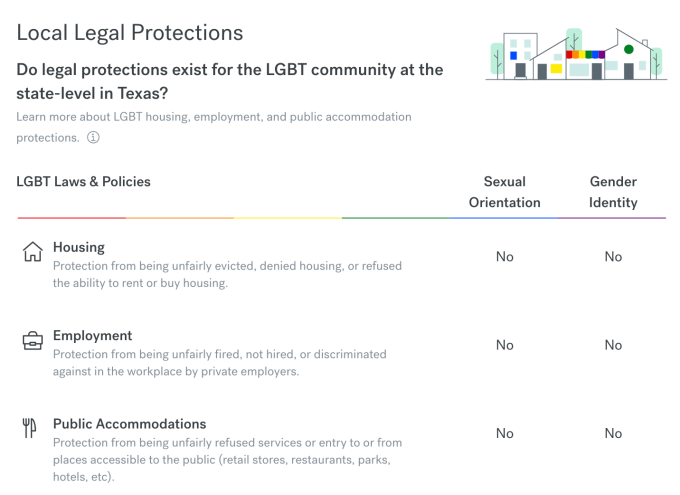
Task: Click the neighborhood houses illustration
Action: point(576,55)
